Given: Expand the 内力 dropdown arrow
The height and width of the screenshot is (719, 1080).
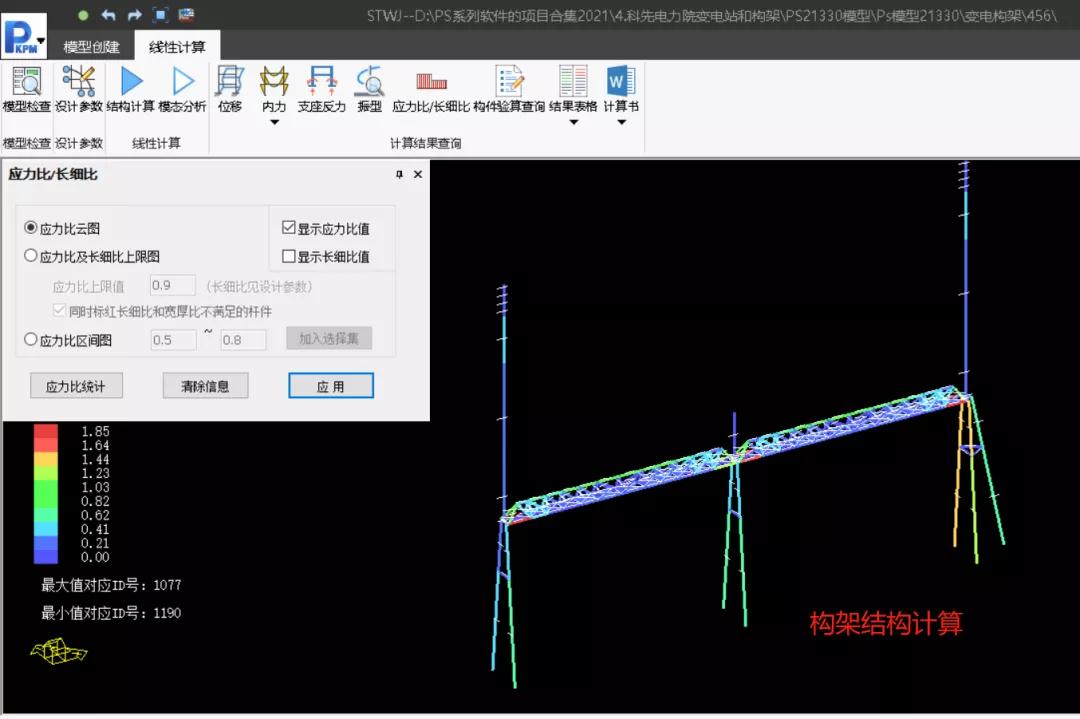Looking at the screenshot, I should 273,123.
